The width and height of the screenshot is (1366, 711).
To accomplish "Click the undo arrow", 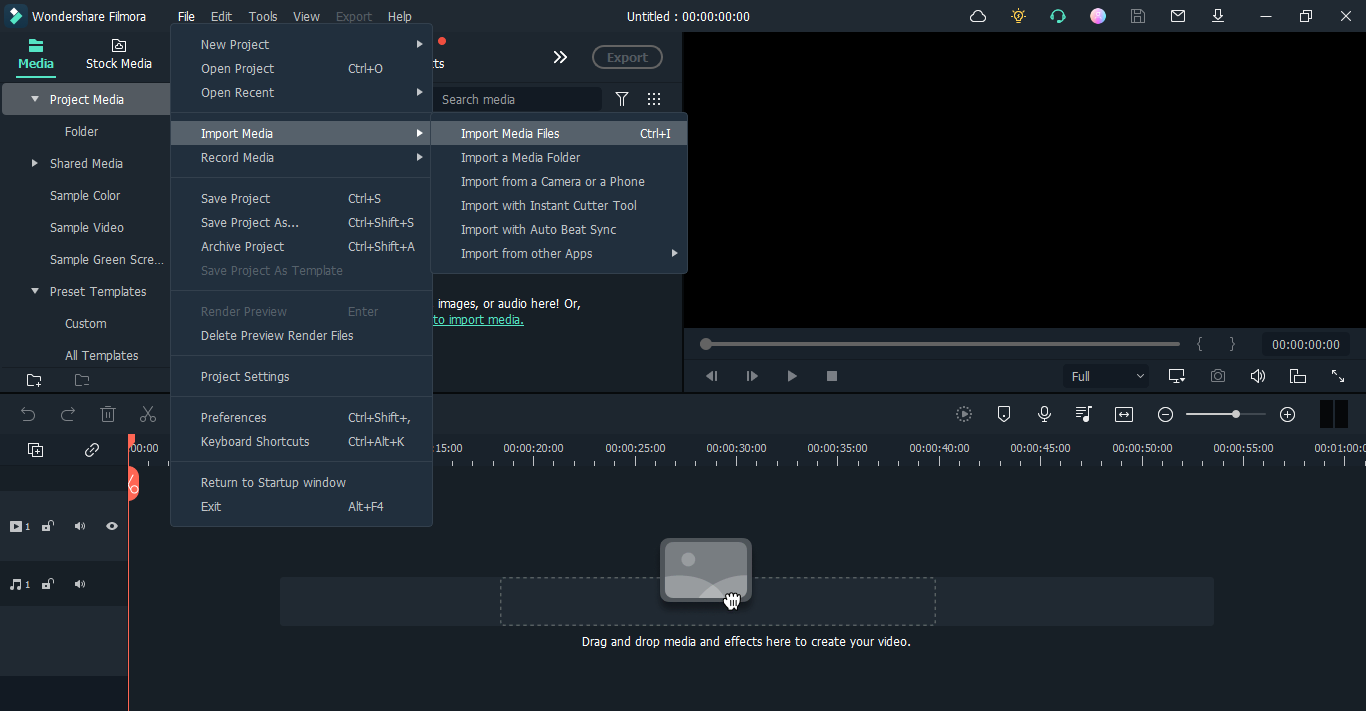I will [28, 414].
